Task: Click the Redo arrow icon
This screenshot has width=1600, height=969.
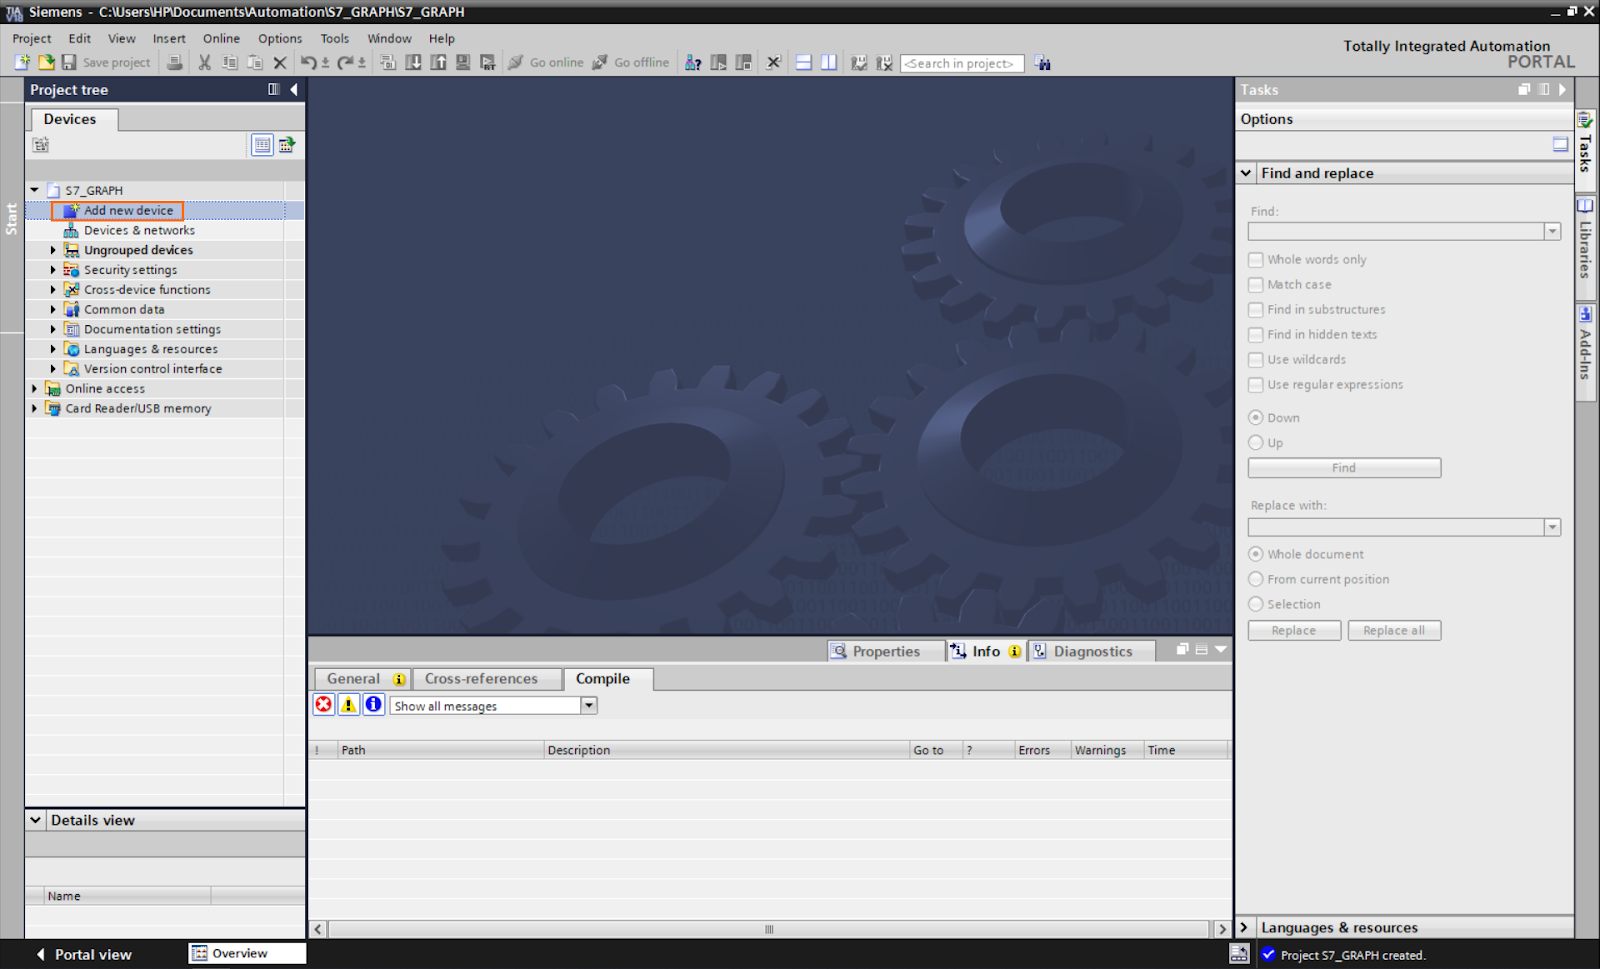Action: click(345, 62)
